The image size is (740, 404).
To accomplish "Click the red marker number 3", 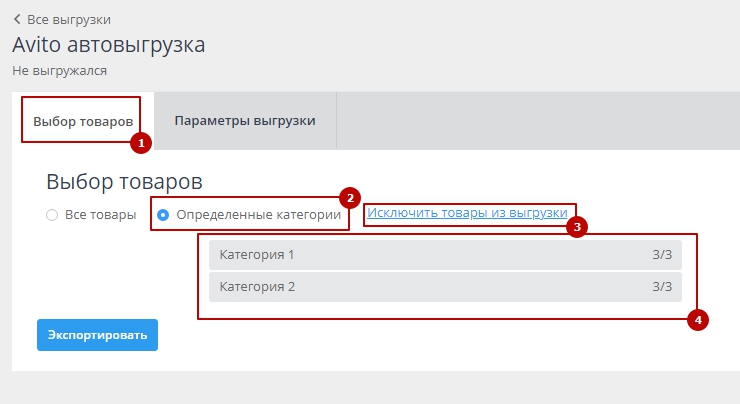I will click(576, 226).
